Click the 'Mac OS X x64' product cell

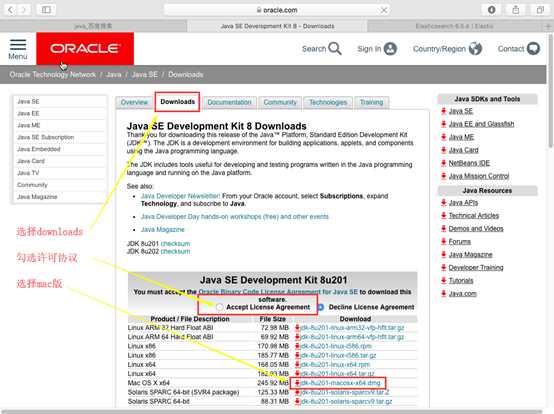pyautogui.click(x=148, y=383)
